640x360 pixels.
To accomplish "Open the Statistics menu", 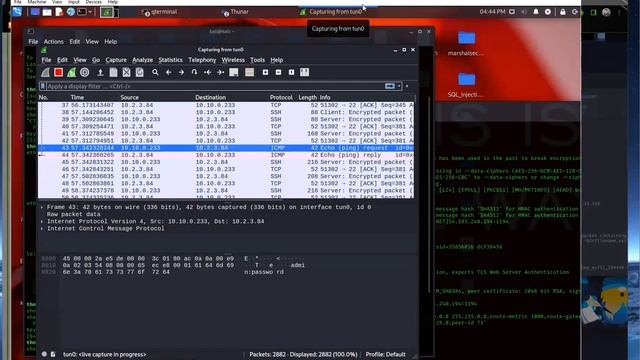I will [170, 60].
